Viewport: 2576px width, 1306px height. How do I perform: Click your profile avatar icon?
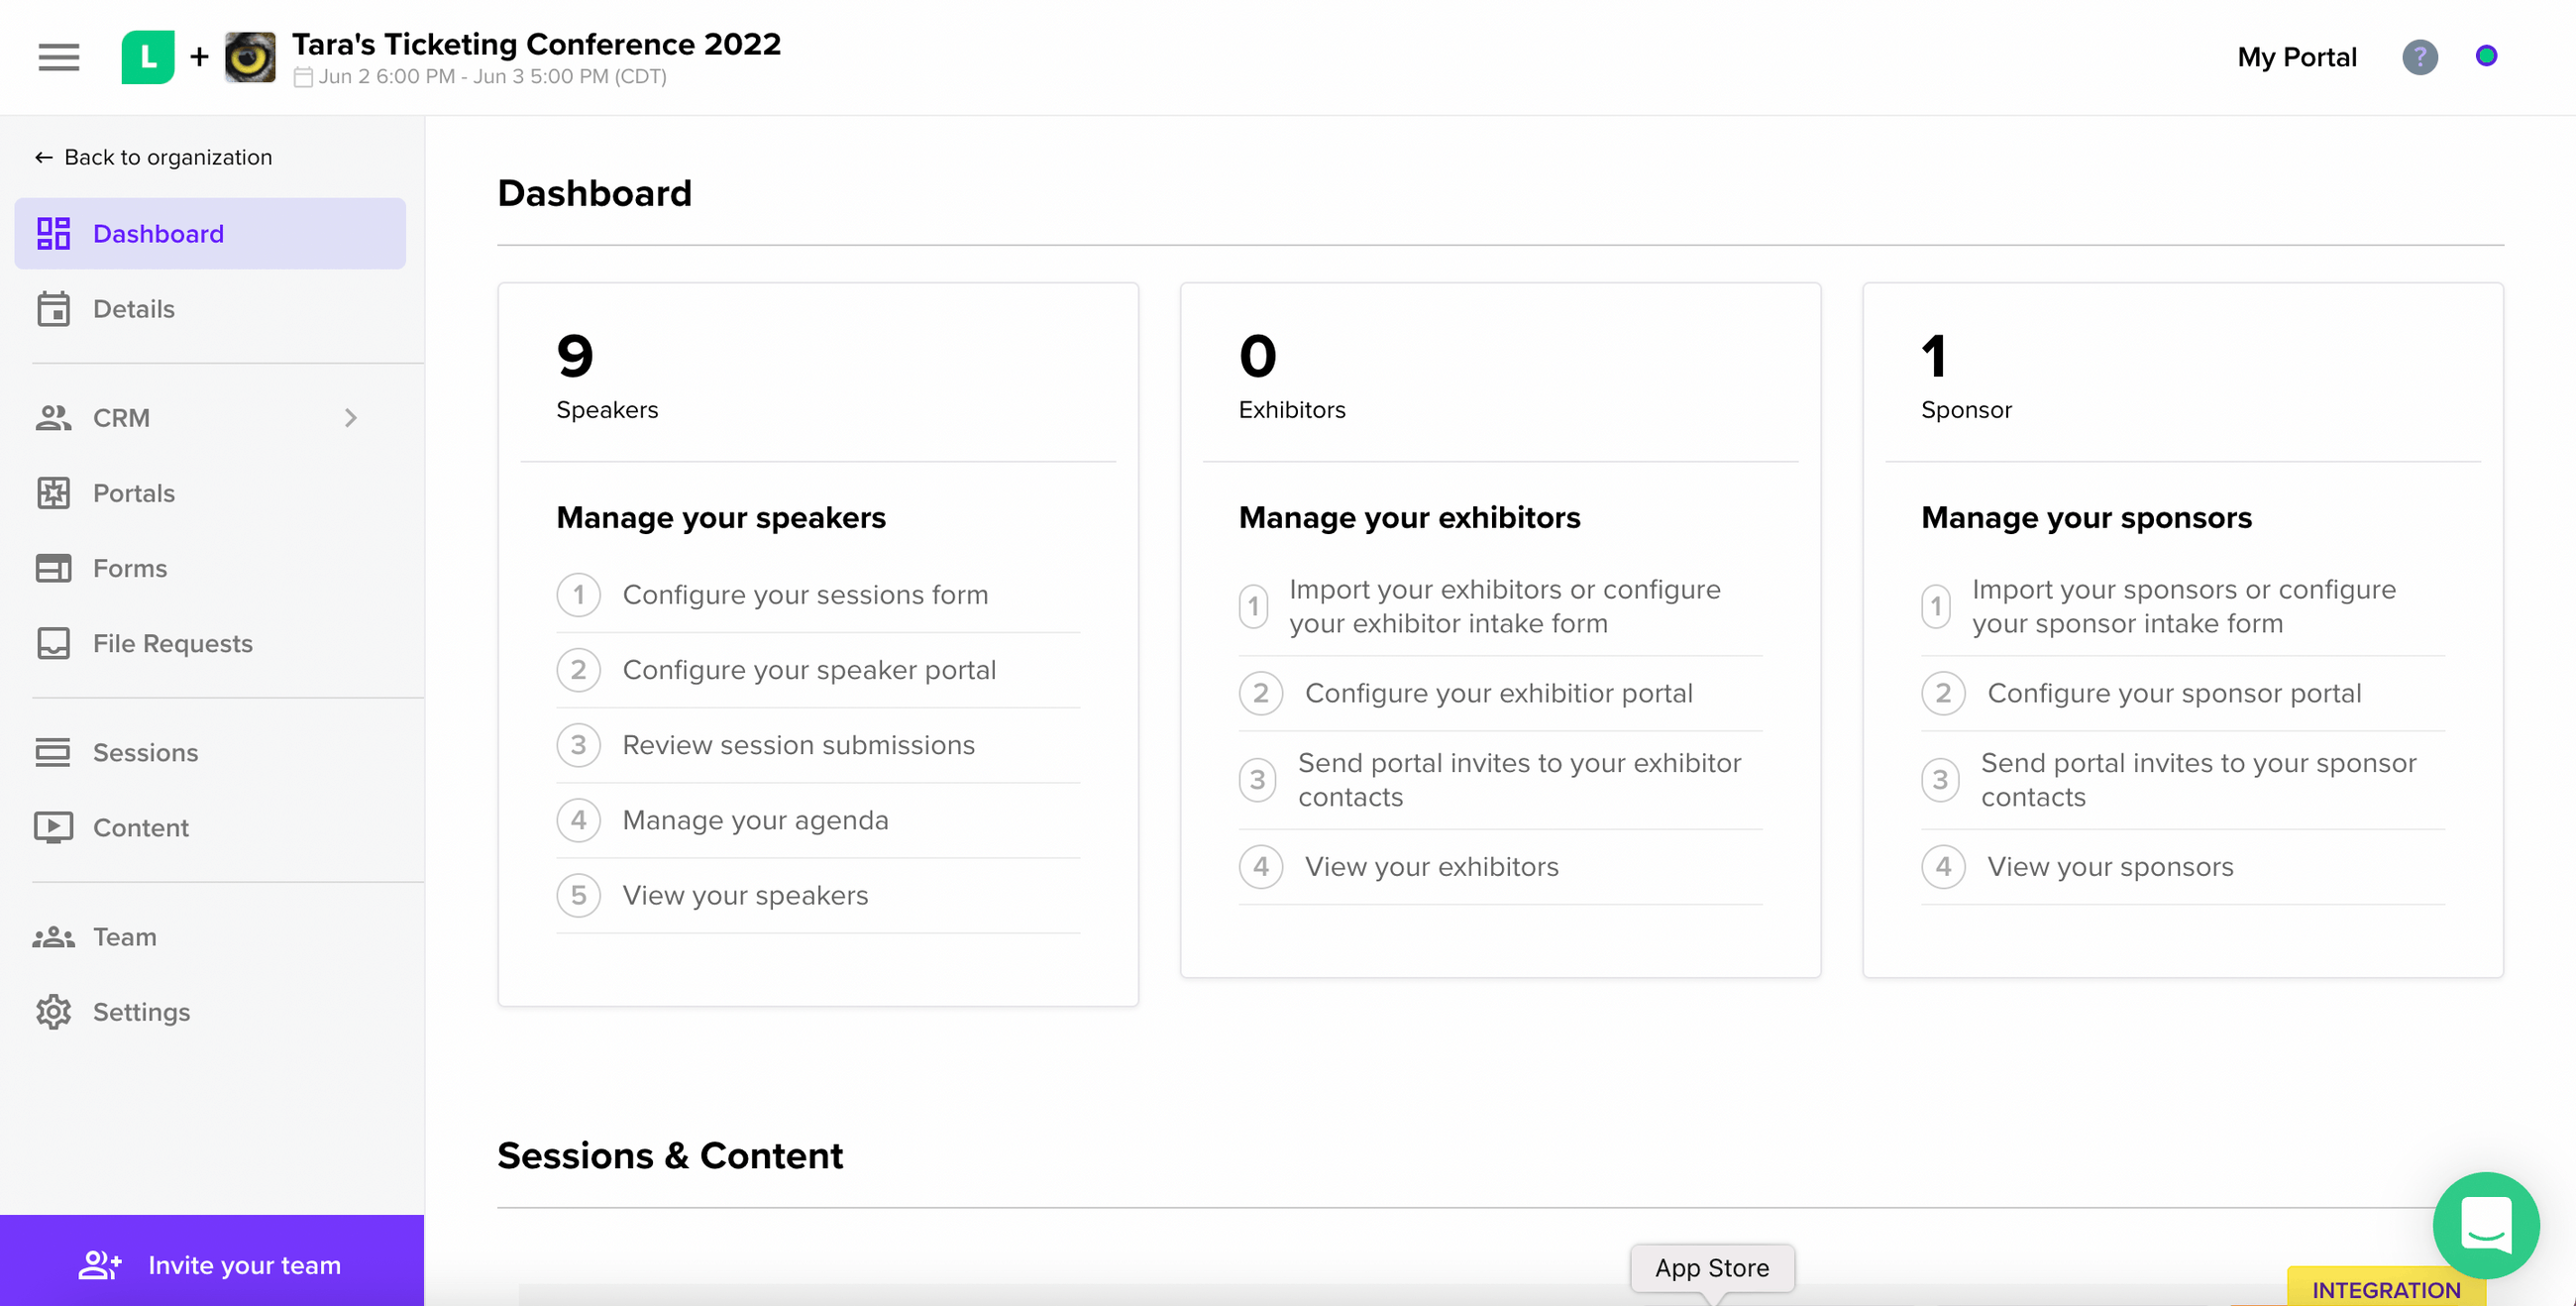(x=2487, y=57)
